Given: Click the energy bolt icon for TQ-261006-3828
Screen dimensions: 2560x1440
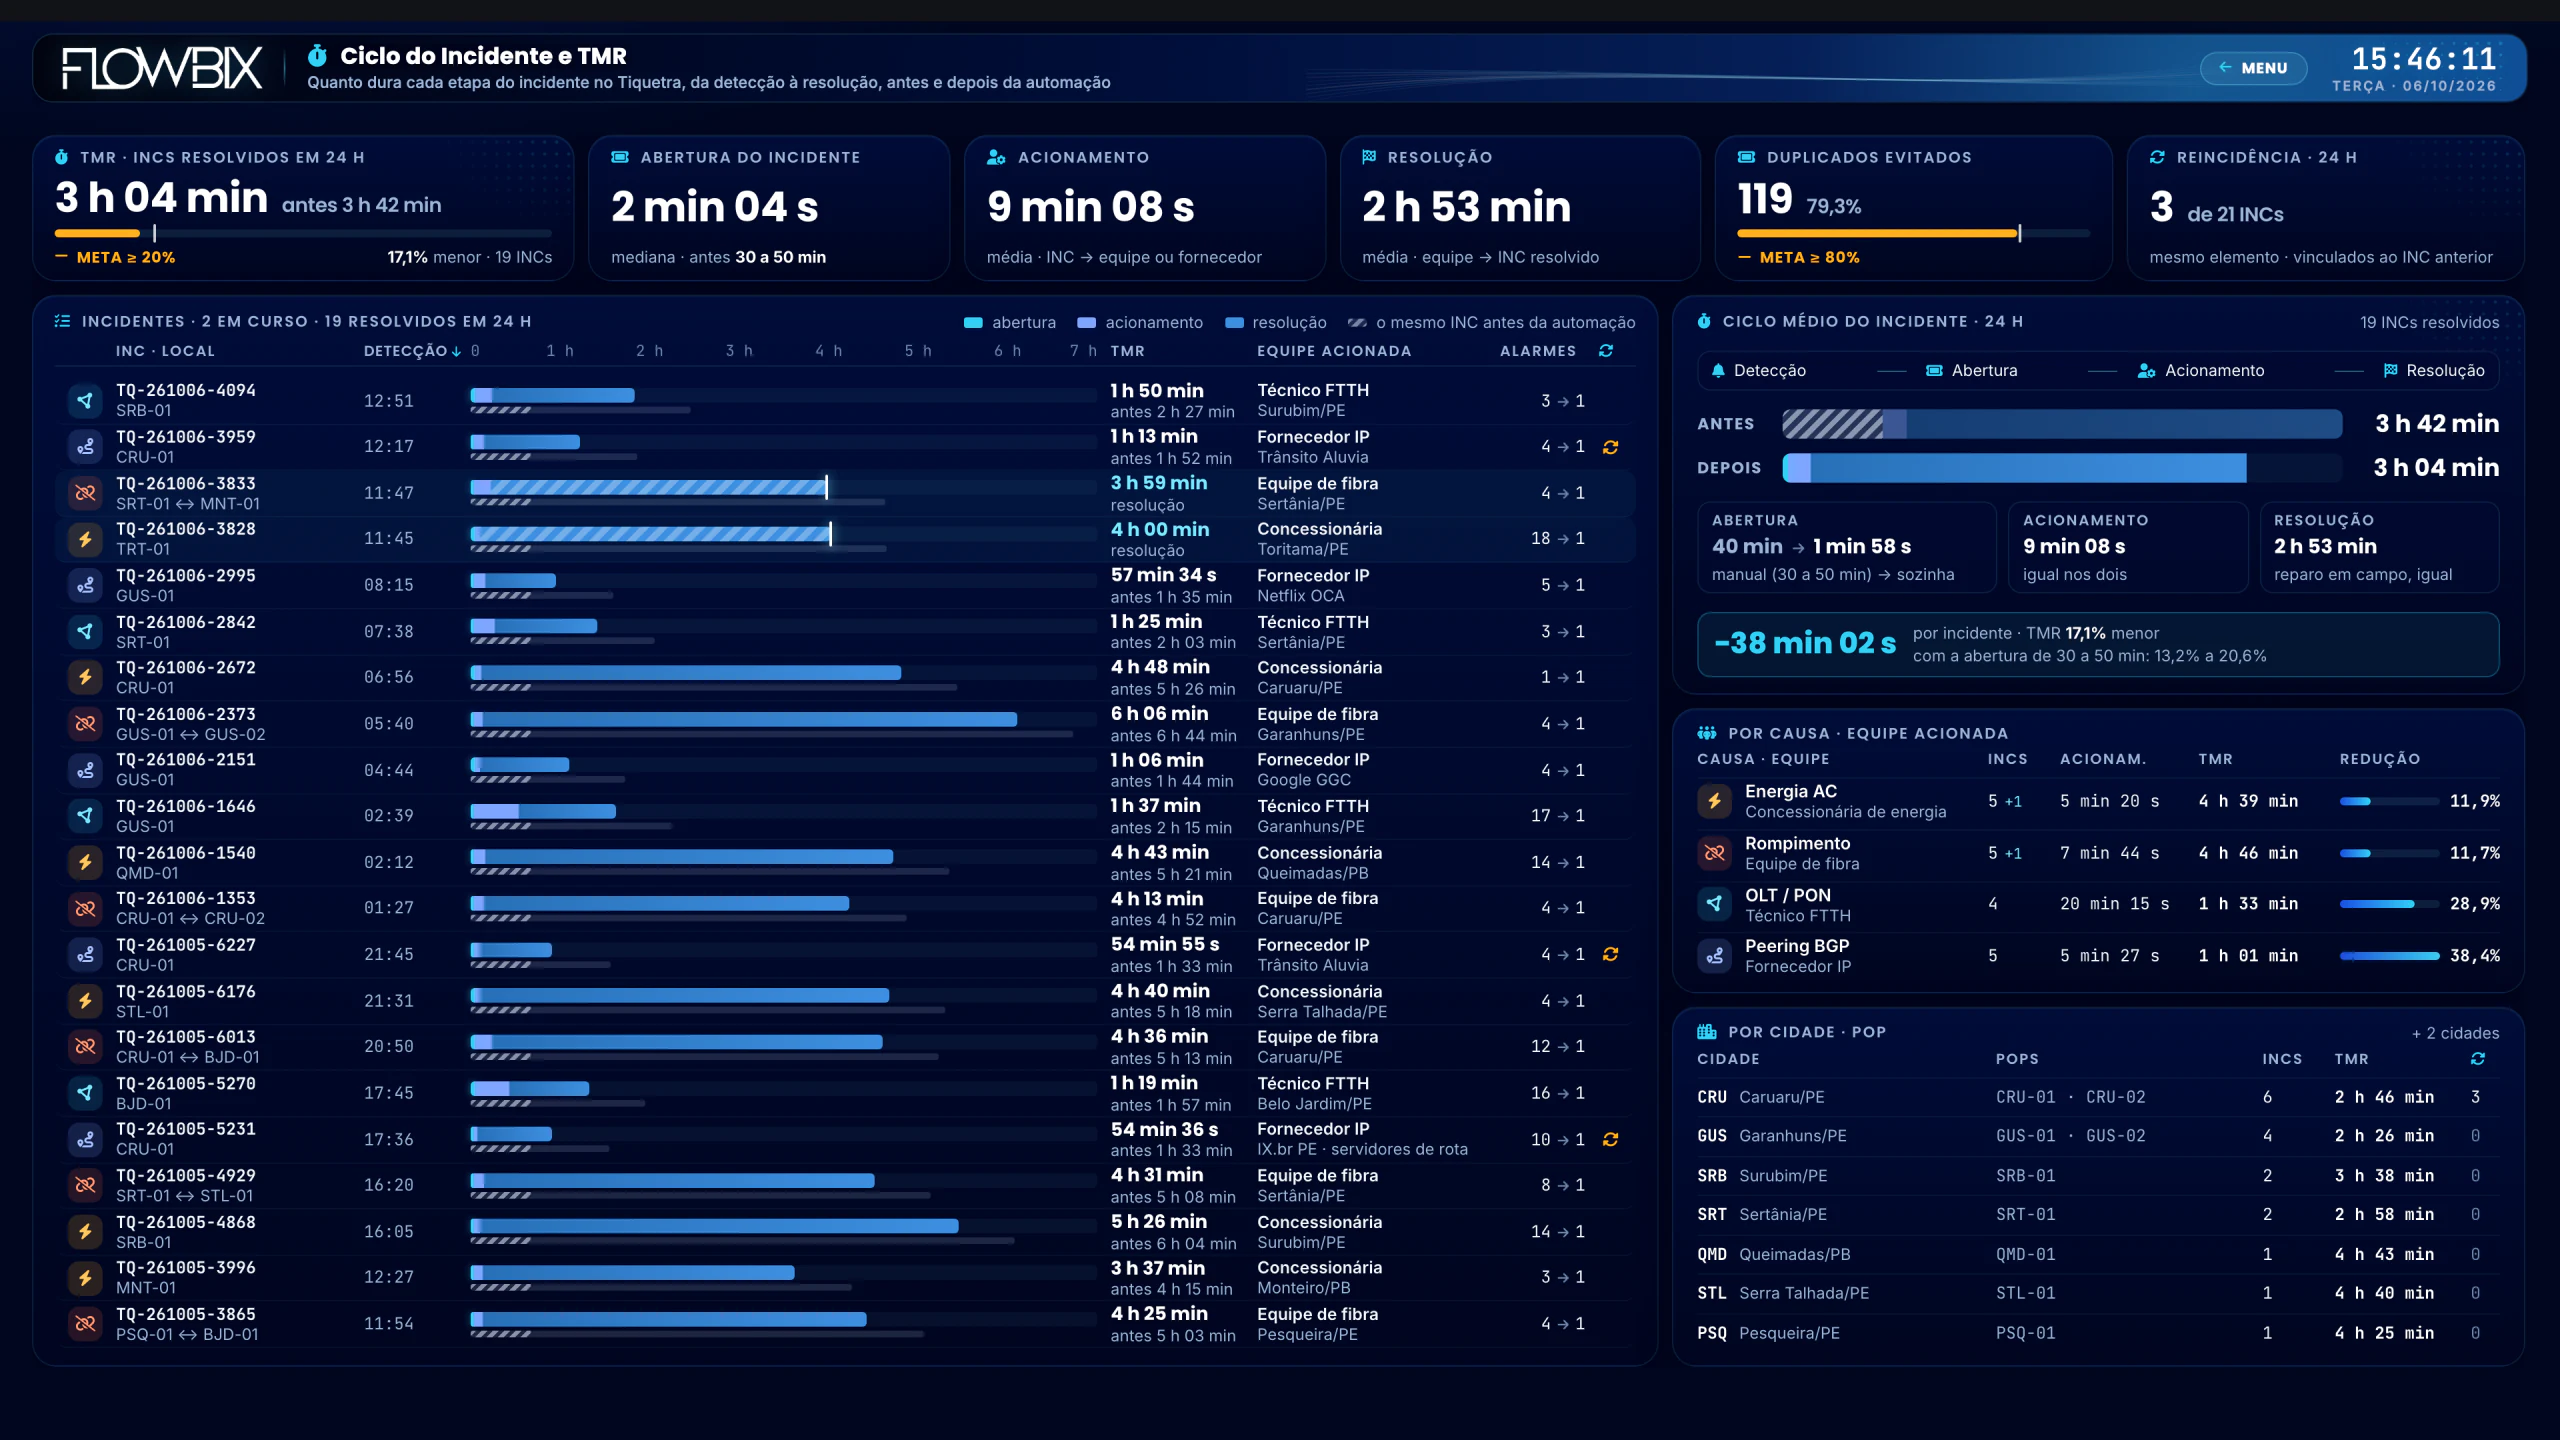Looking at the screenshot, I should click(85, 539).
